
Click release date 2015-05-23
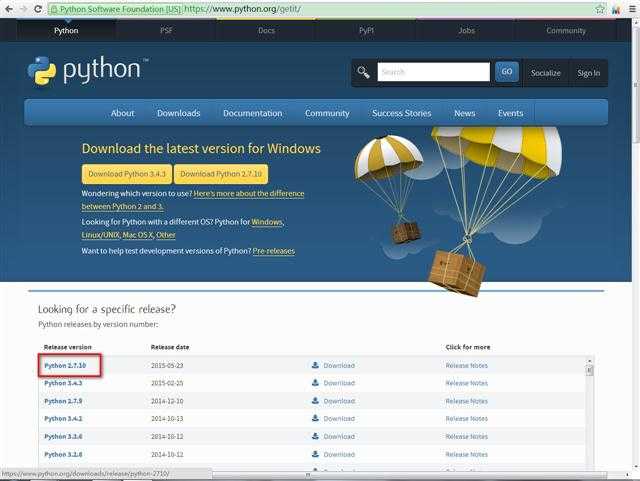click(x=167, y=365)
